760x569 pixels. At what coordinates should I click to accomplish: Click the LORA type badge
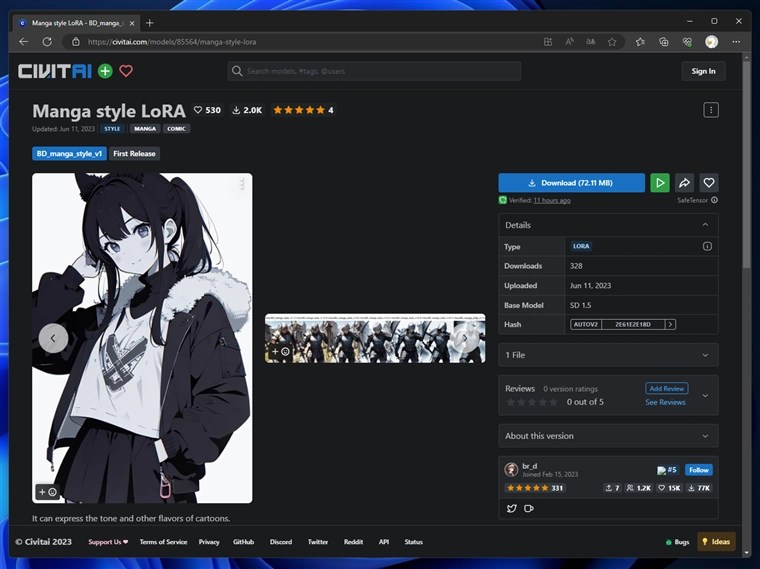pos(581,246)
